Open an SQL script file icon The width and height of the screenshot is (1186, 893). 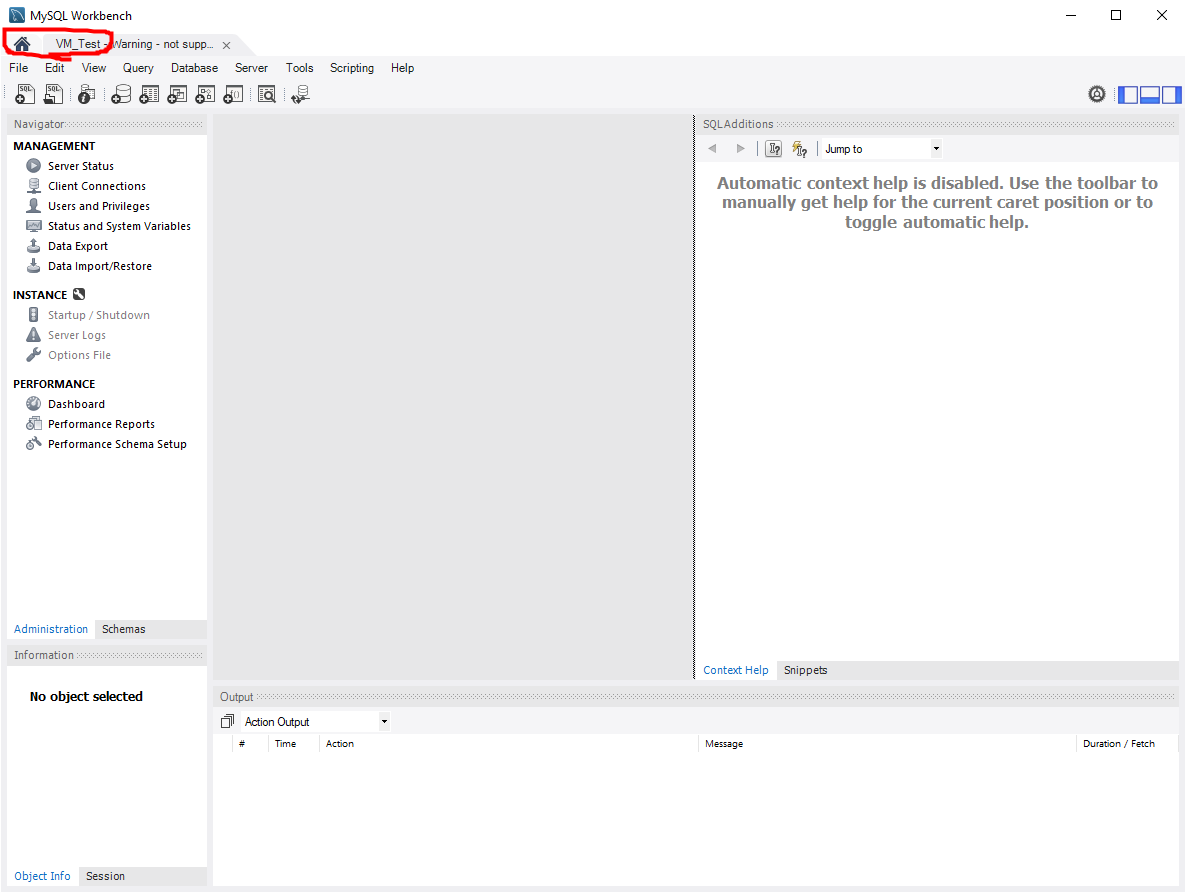(53, 95)
